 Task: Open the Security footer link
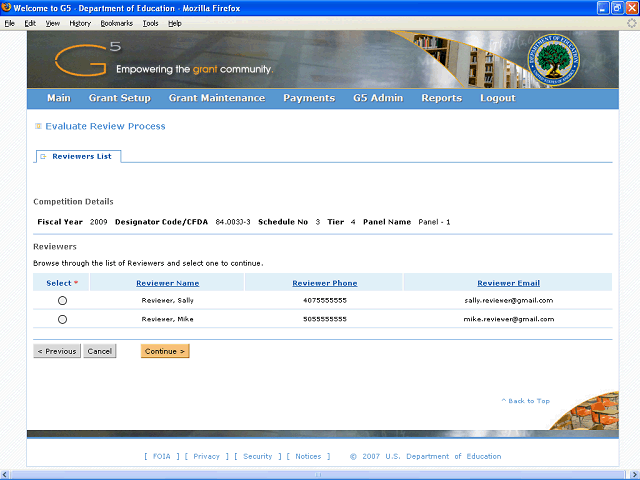tap(258, 456)
